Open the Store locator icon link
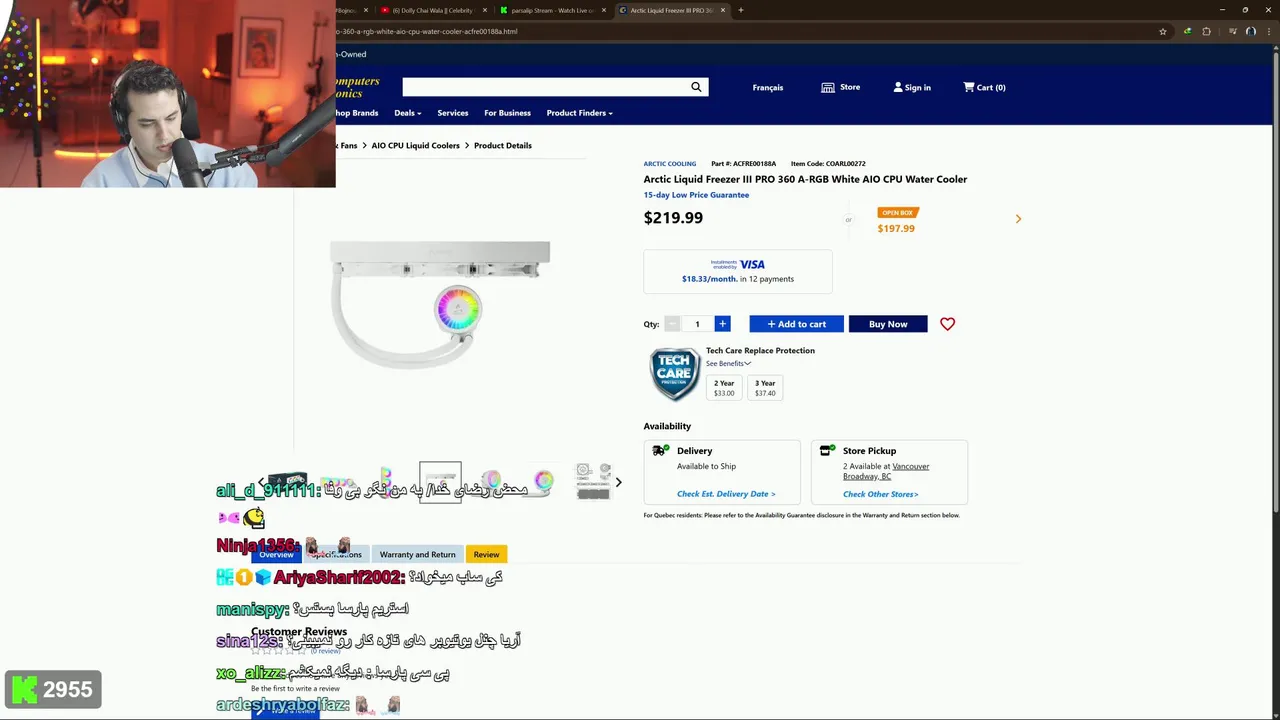Image resolution: width=1280 pixels, height=720 pixels. tap(840, 87)
